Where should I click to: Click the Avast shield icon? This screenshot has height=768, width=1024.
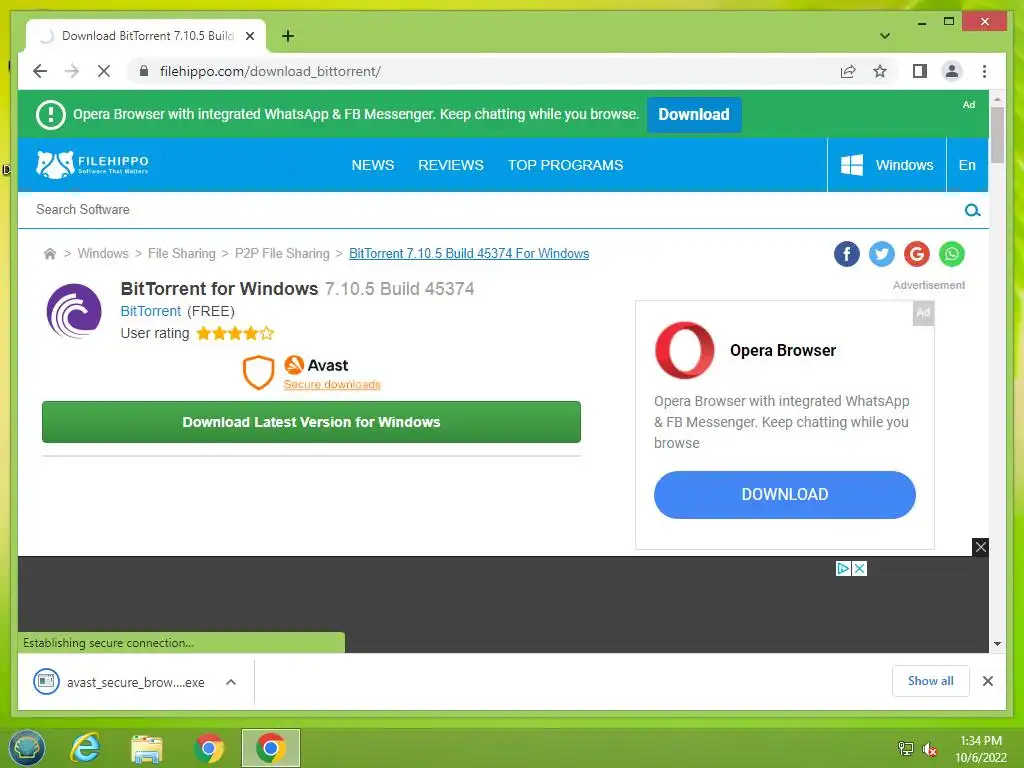(x=258, y=373)
